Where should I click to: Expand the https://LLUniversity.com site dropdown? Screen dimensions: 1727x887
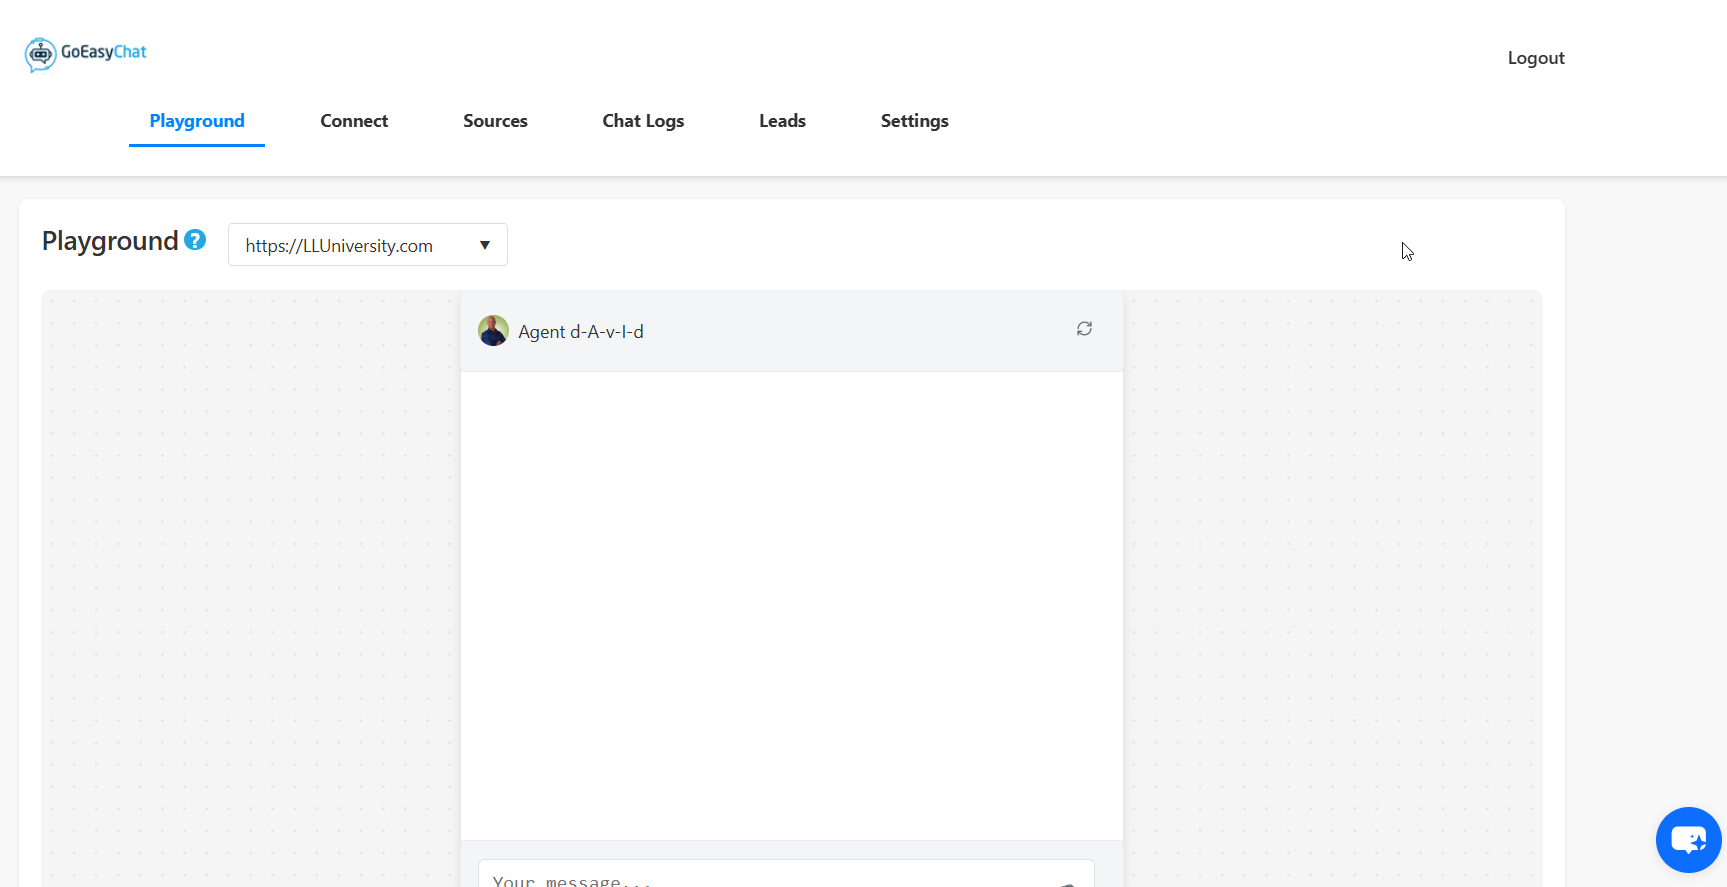pos(368,245)
